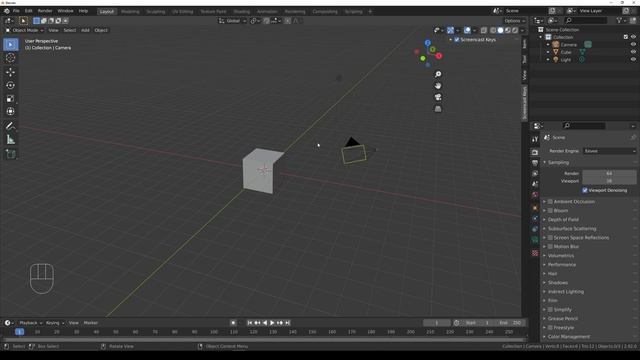Switch perspective/orthographic grid icon

click(x=438, y=109)
